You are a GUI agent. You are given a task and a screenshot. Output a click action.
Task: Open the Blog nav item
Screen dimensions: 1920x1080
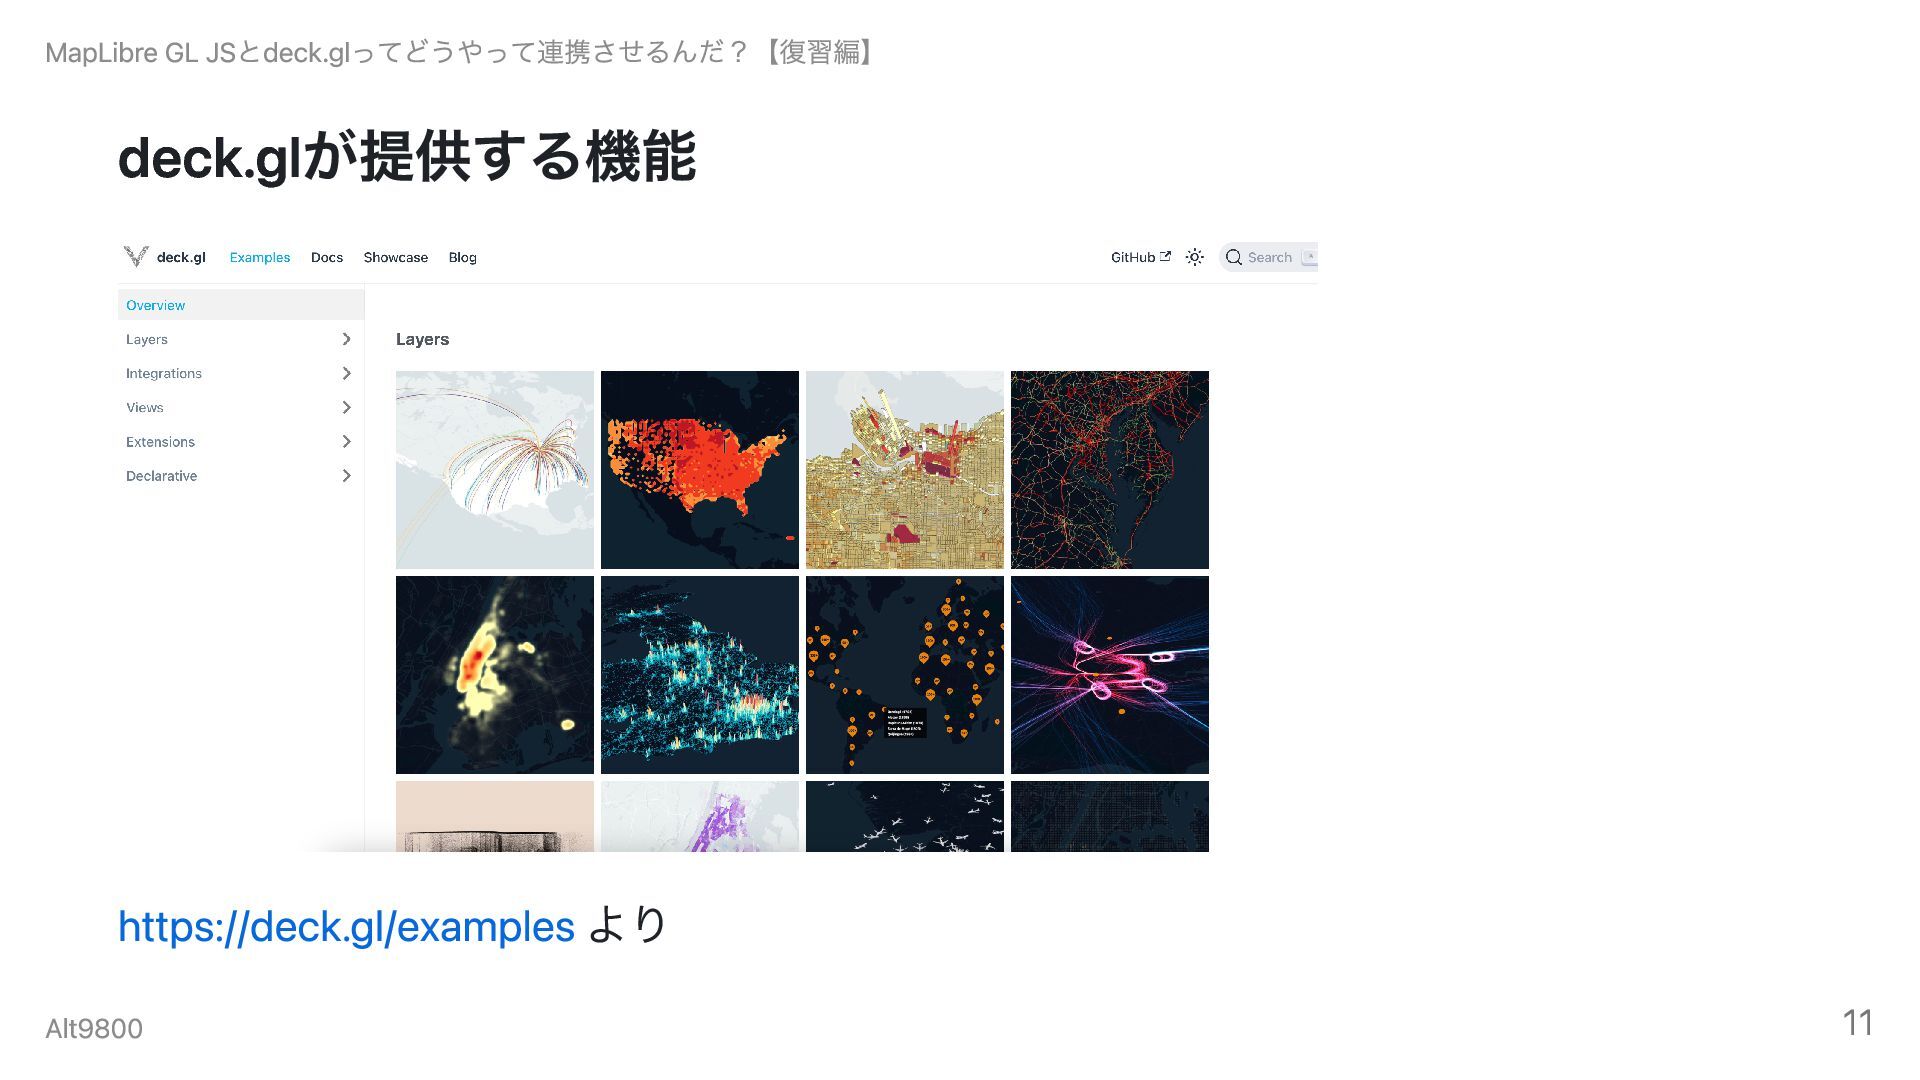462,257
